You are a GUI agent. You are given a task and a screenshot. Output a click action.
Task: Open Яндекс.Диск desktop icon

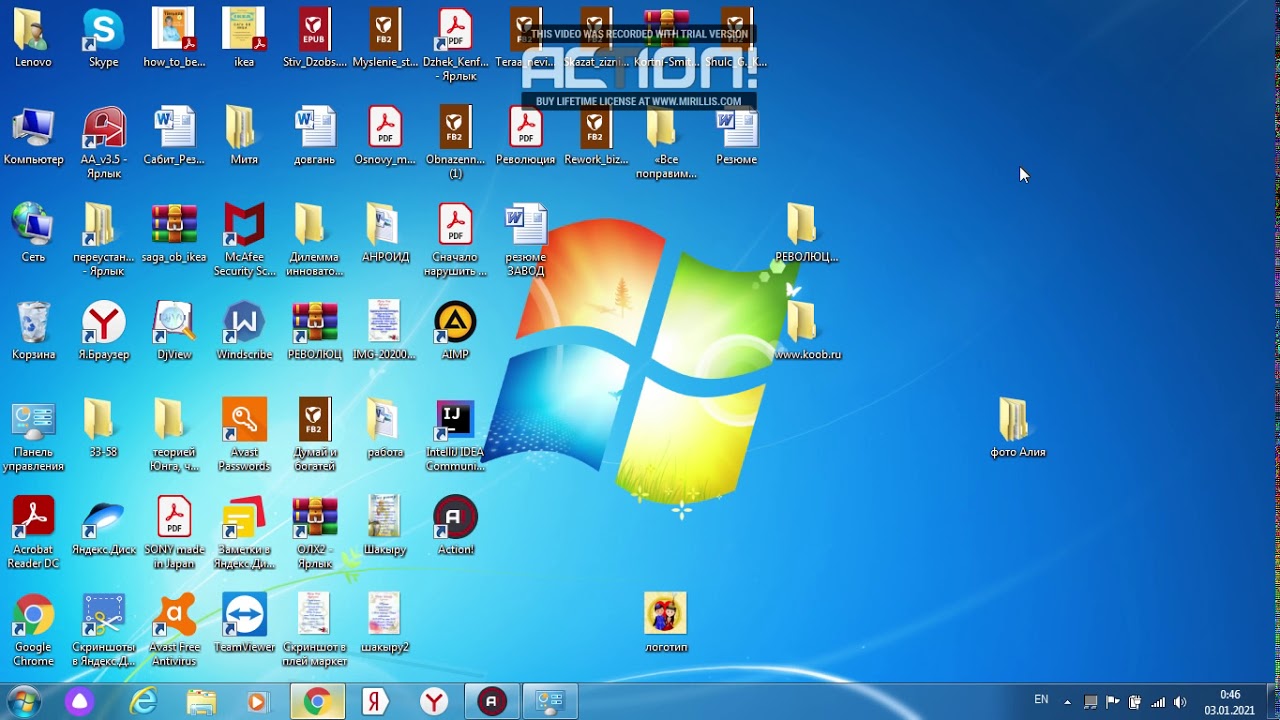[x=103, y=525]
